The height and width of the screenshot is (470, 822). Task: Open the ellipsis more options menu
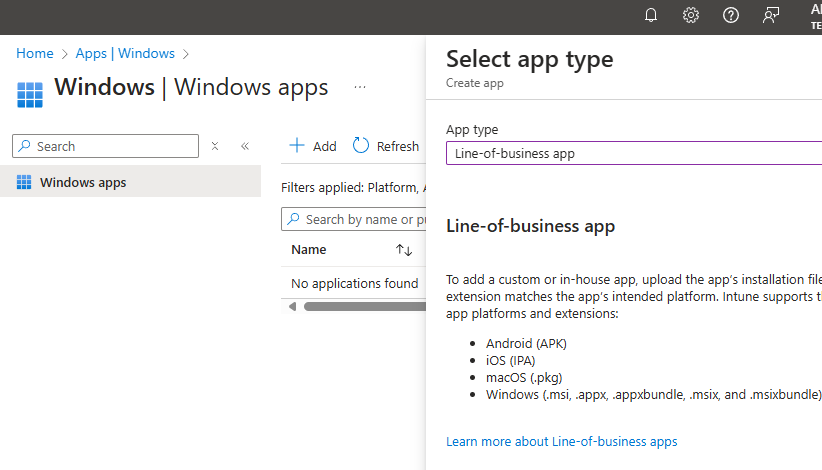click(x=360, y=87)
